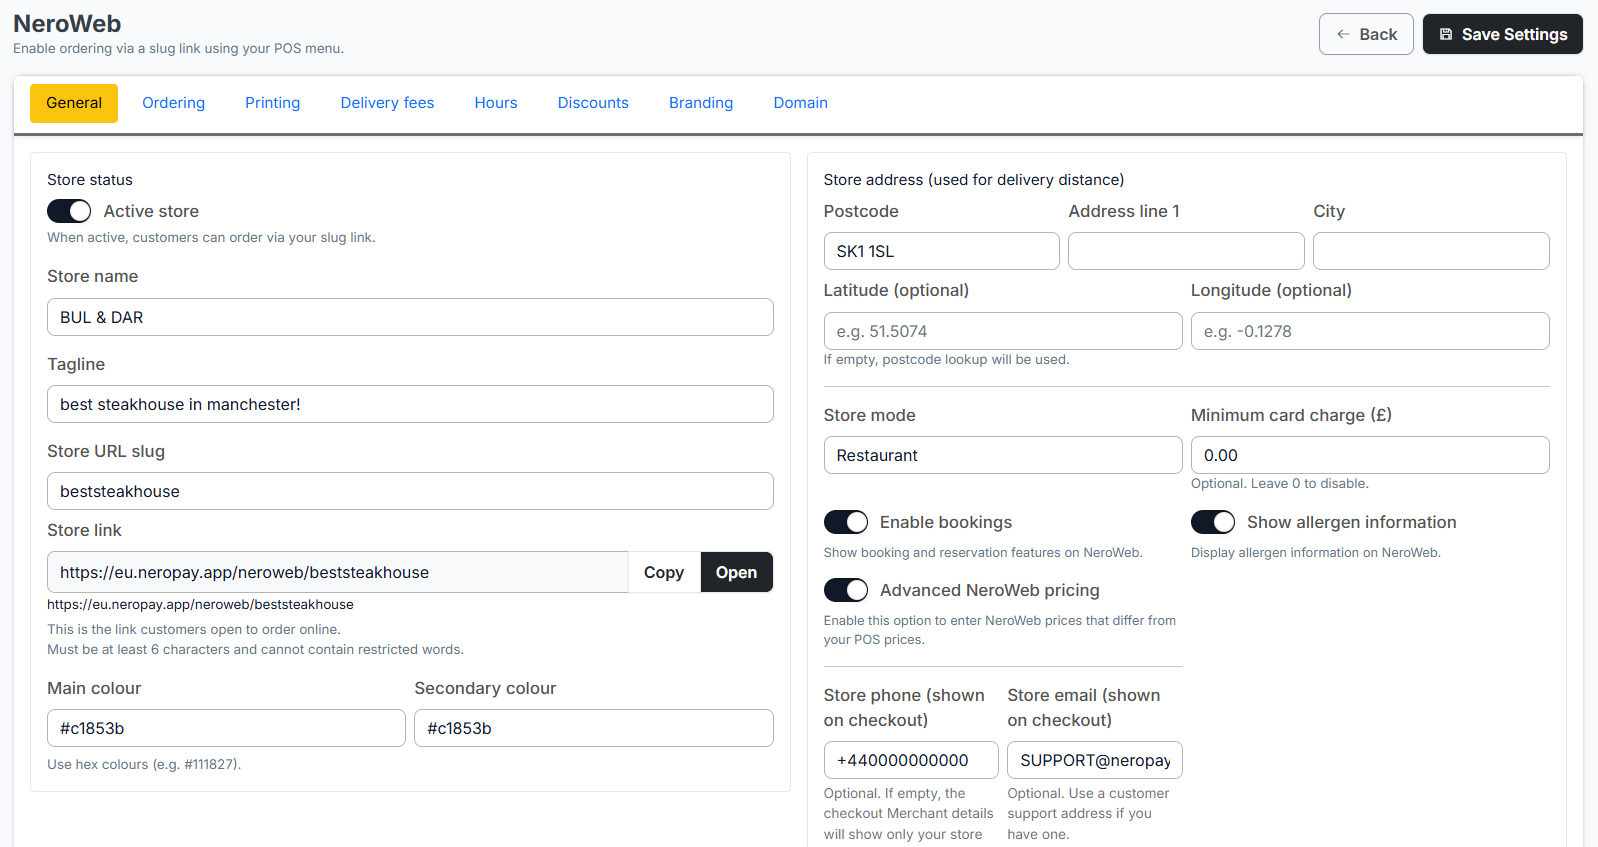Focus the Postcode input field
The width and height of the screenshot is (1598, 847).
(x=941, y=251)
